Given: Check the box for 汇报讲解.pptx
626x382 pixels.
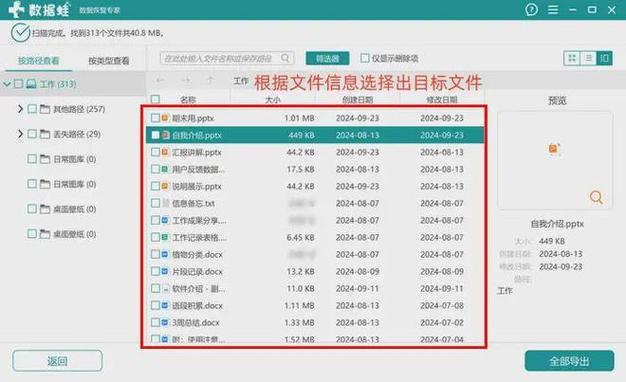Looking at the screenshot, I should (155, 152).
